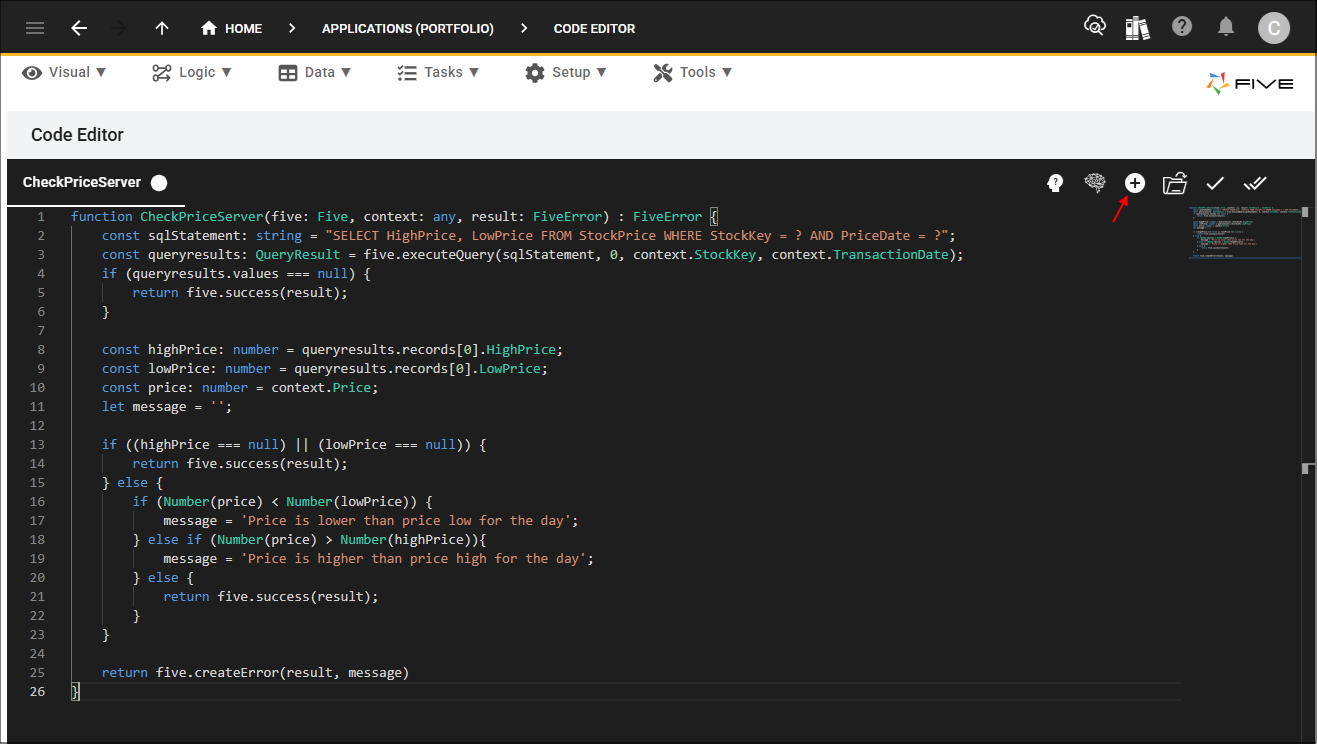Click the up arrow navigation icon
This screenshot has height=744, width=1317.
pos(162,28)
